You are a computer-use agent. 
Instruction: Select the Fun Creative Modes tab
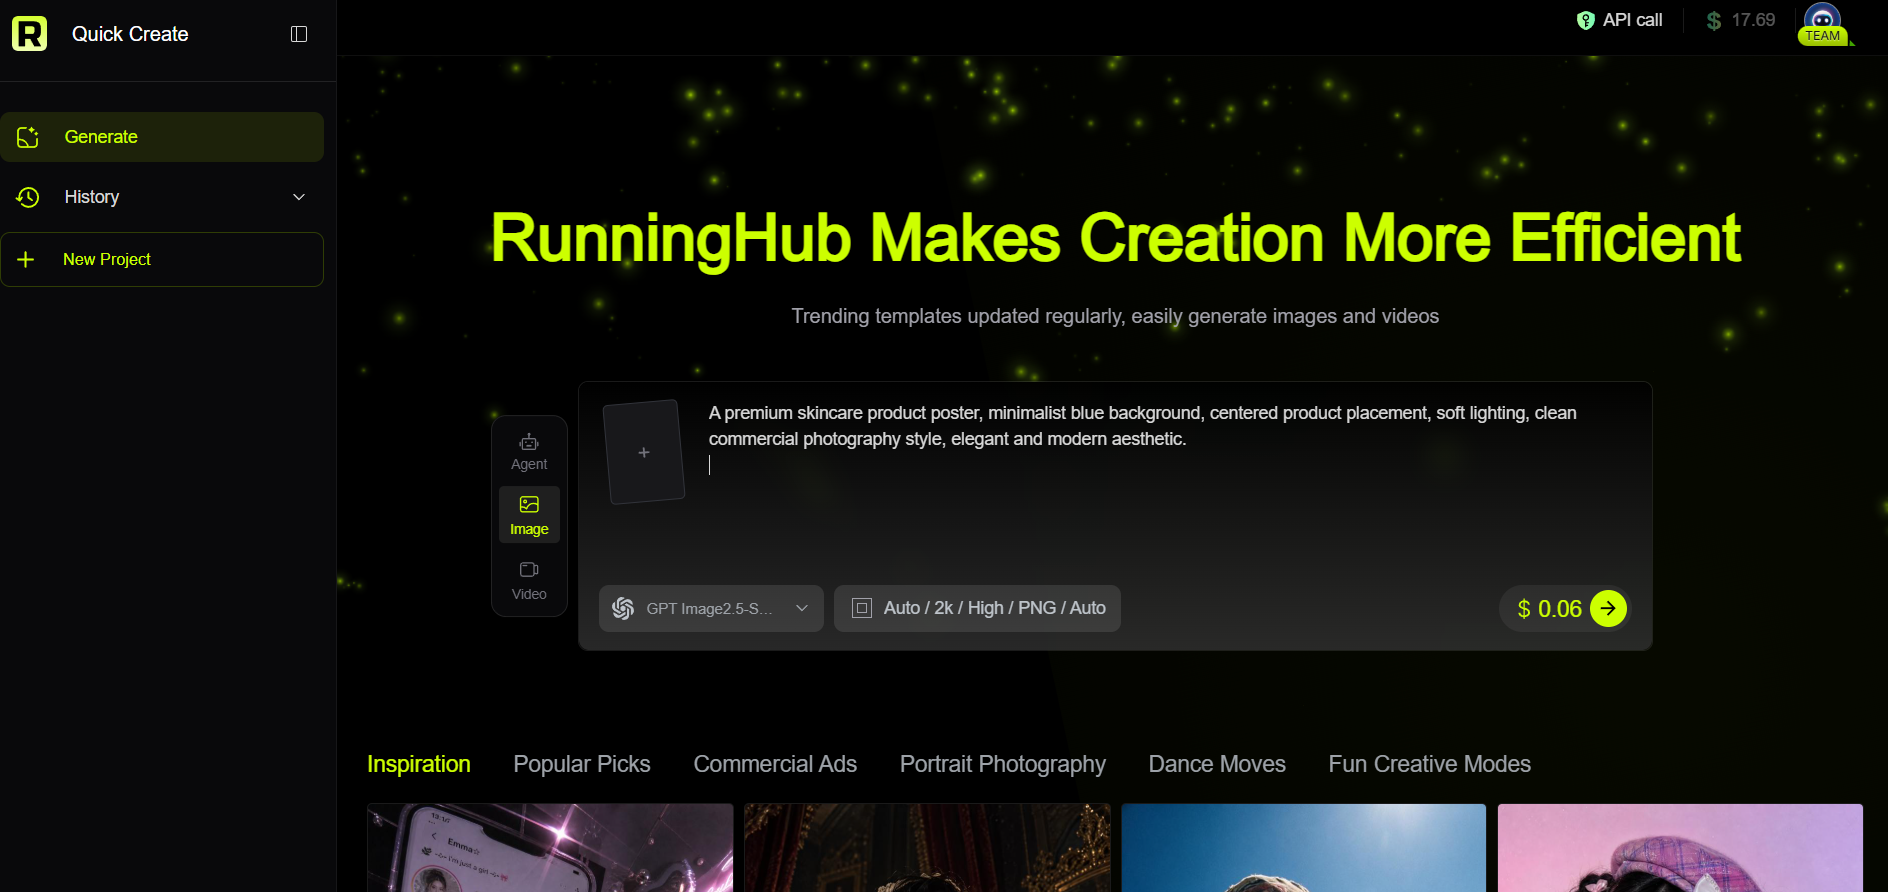click(x=1430, y=764)
